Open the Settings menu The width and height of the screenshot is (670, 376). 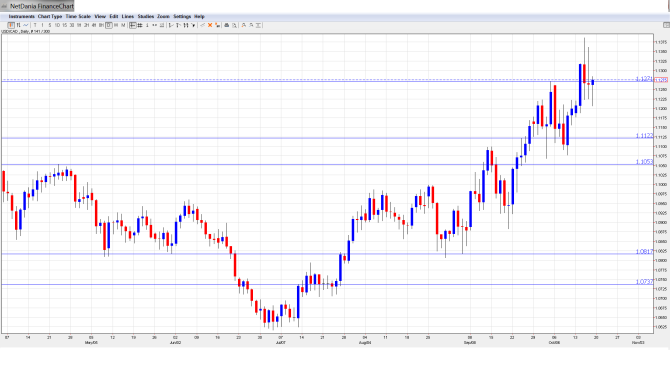pos(182,17)
